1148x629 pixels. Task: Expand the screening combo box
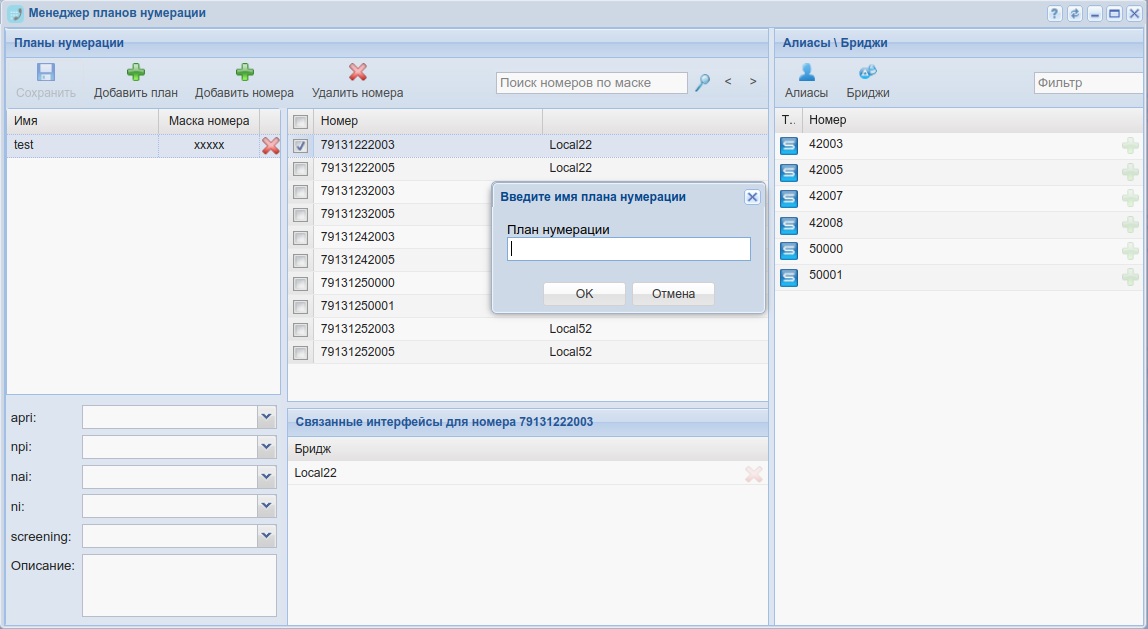click(x=266, y=536)
